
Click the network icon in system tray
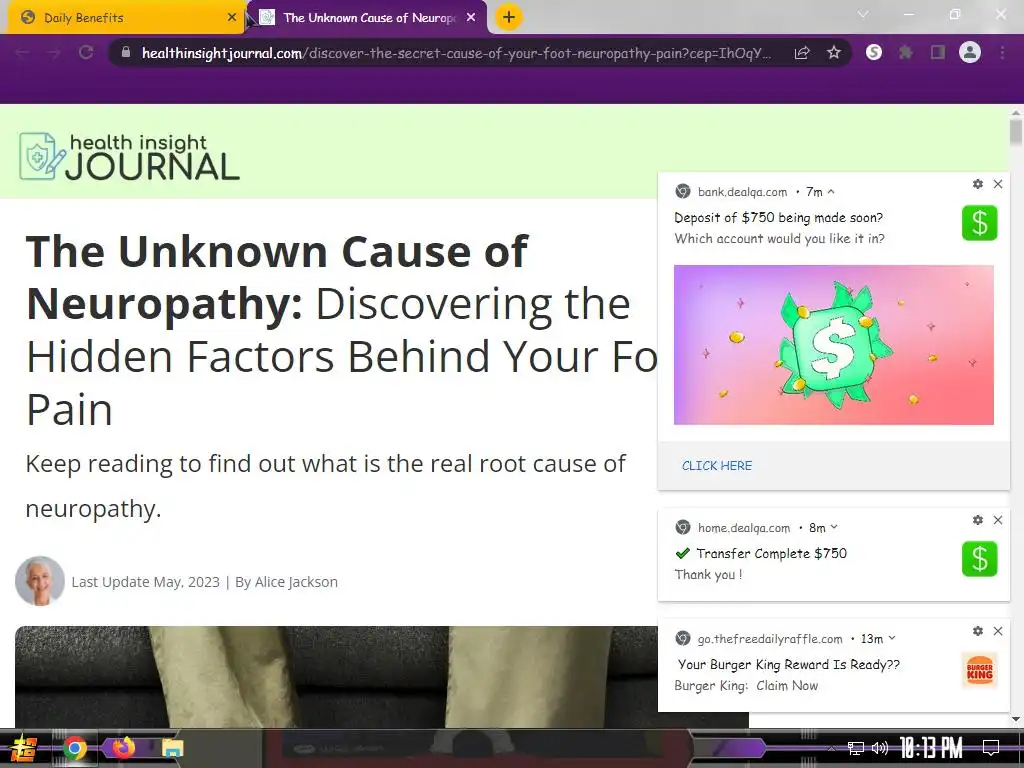pyautogui.click(x=856, y=748)
